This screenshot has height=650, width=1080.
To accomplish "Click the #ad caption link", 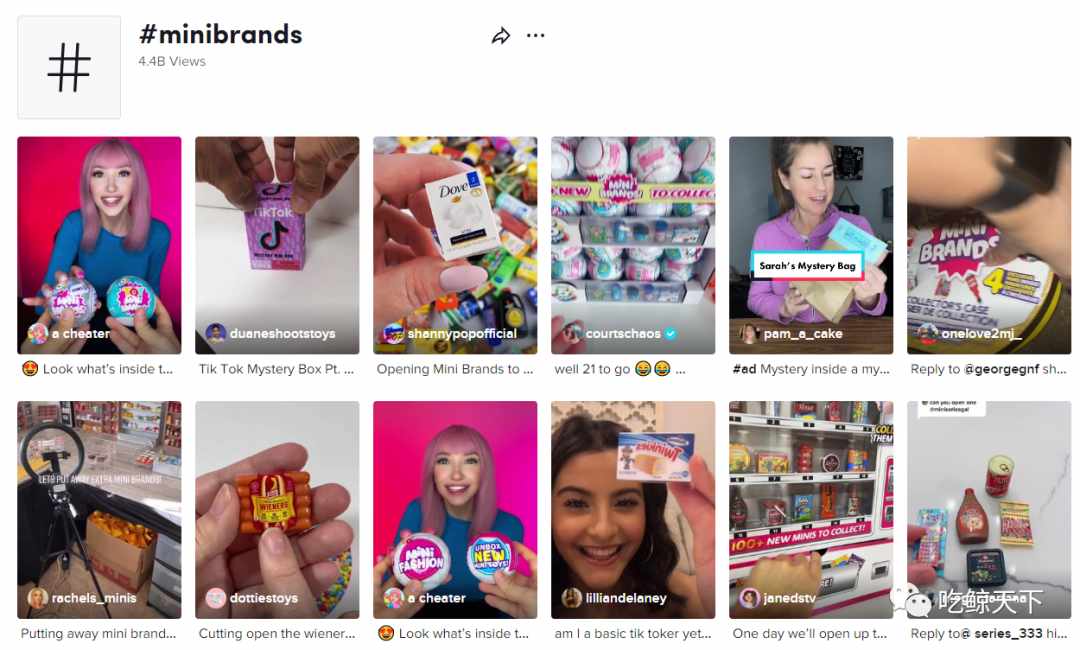I will [745, 369].
